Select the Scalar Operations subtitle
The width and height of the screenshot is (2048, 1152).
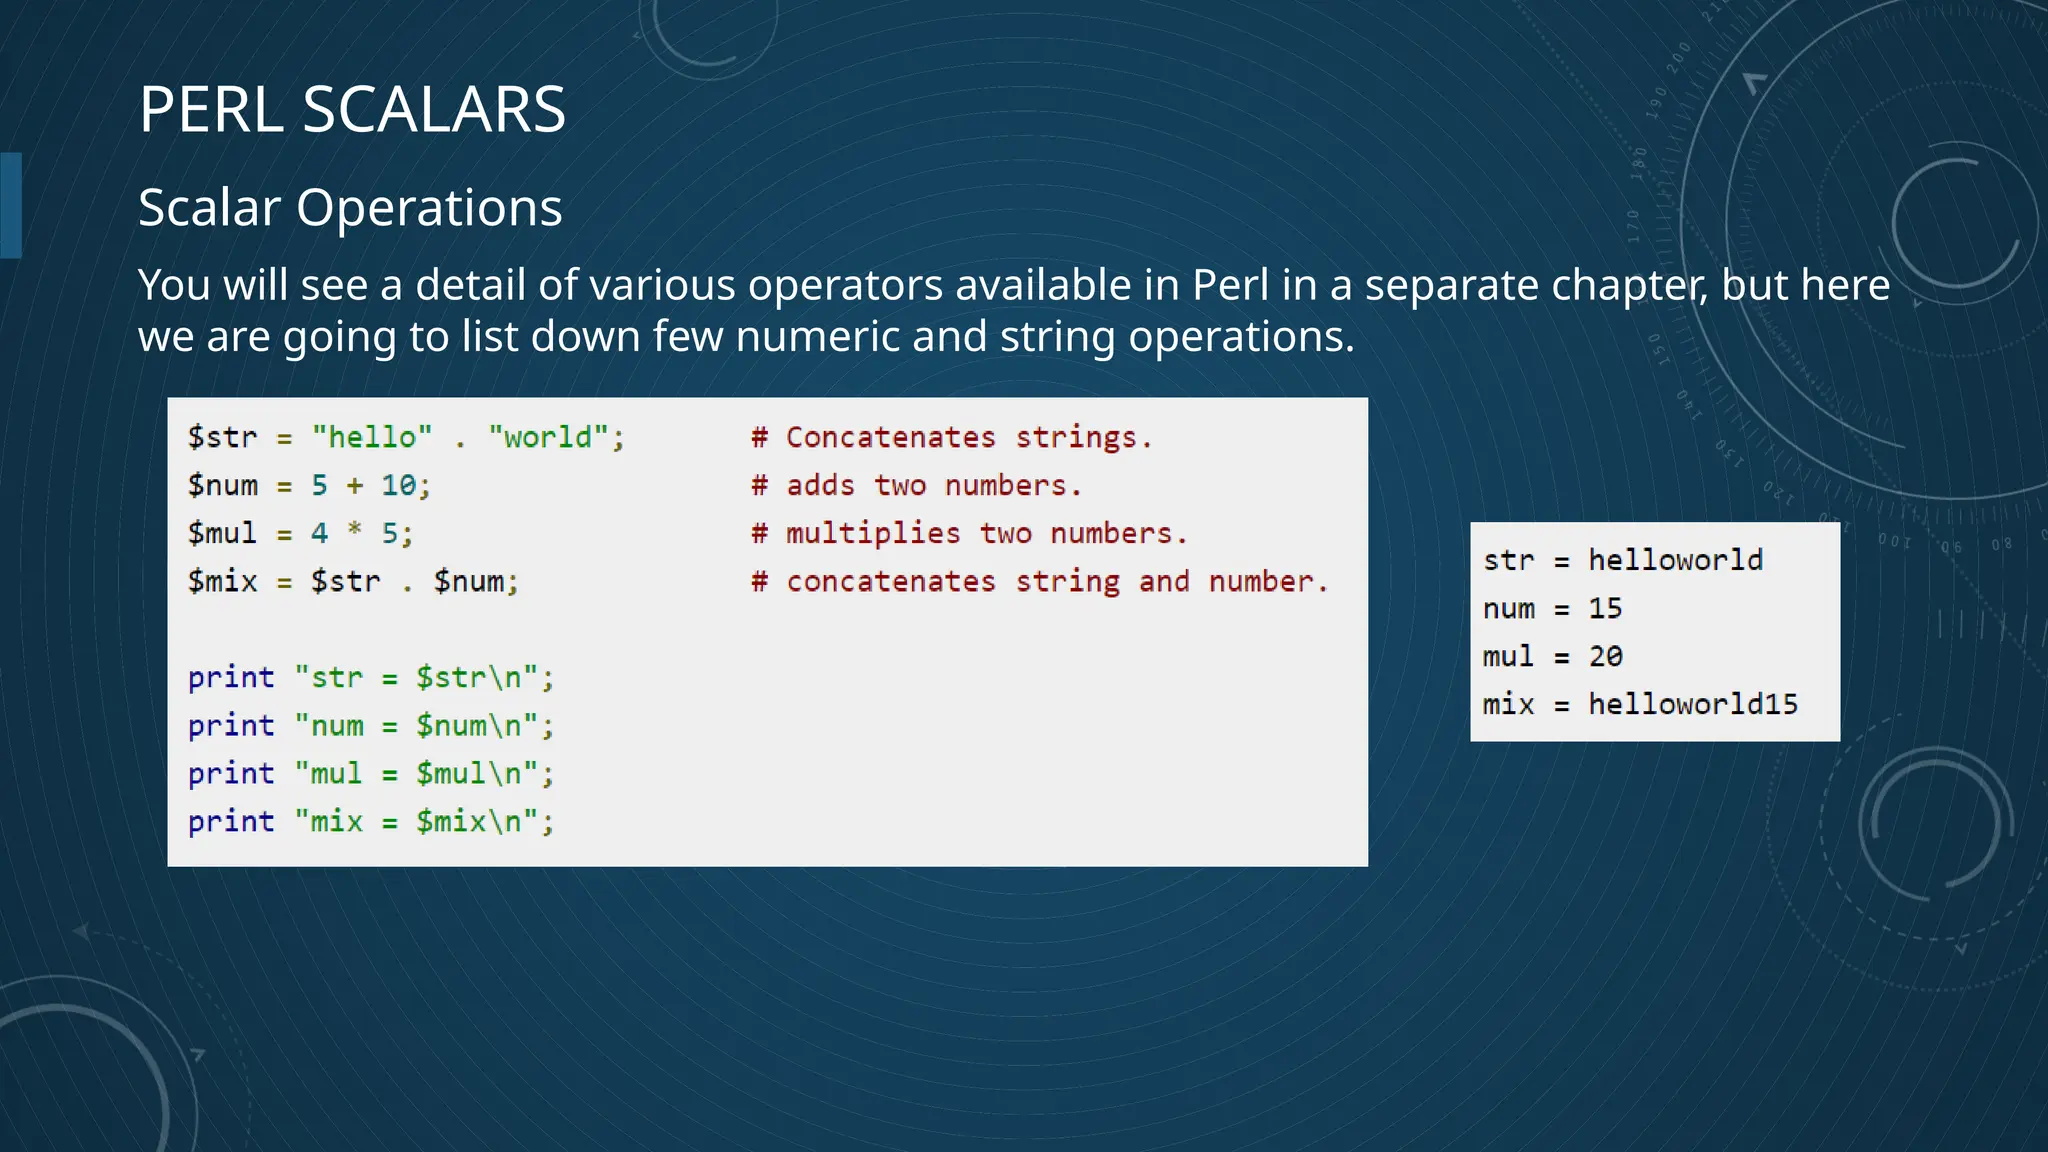tap(350, 208)
